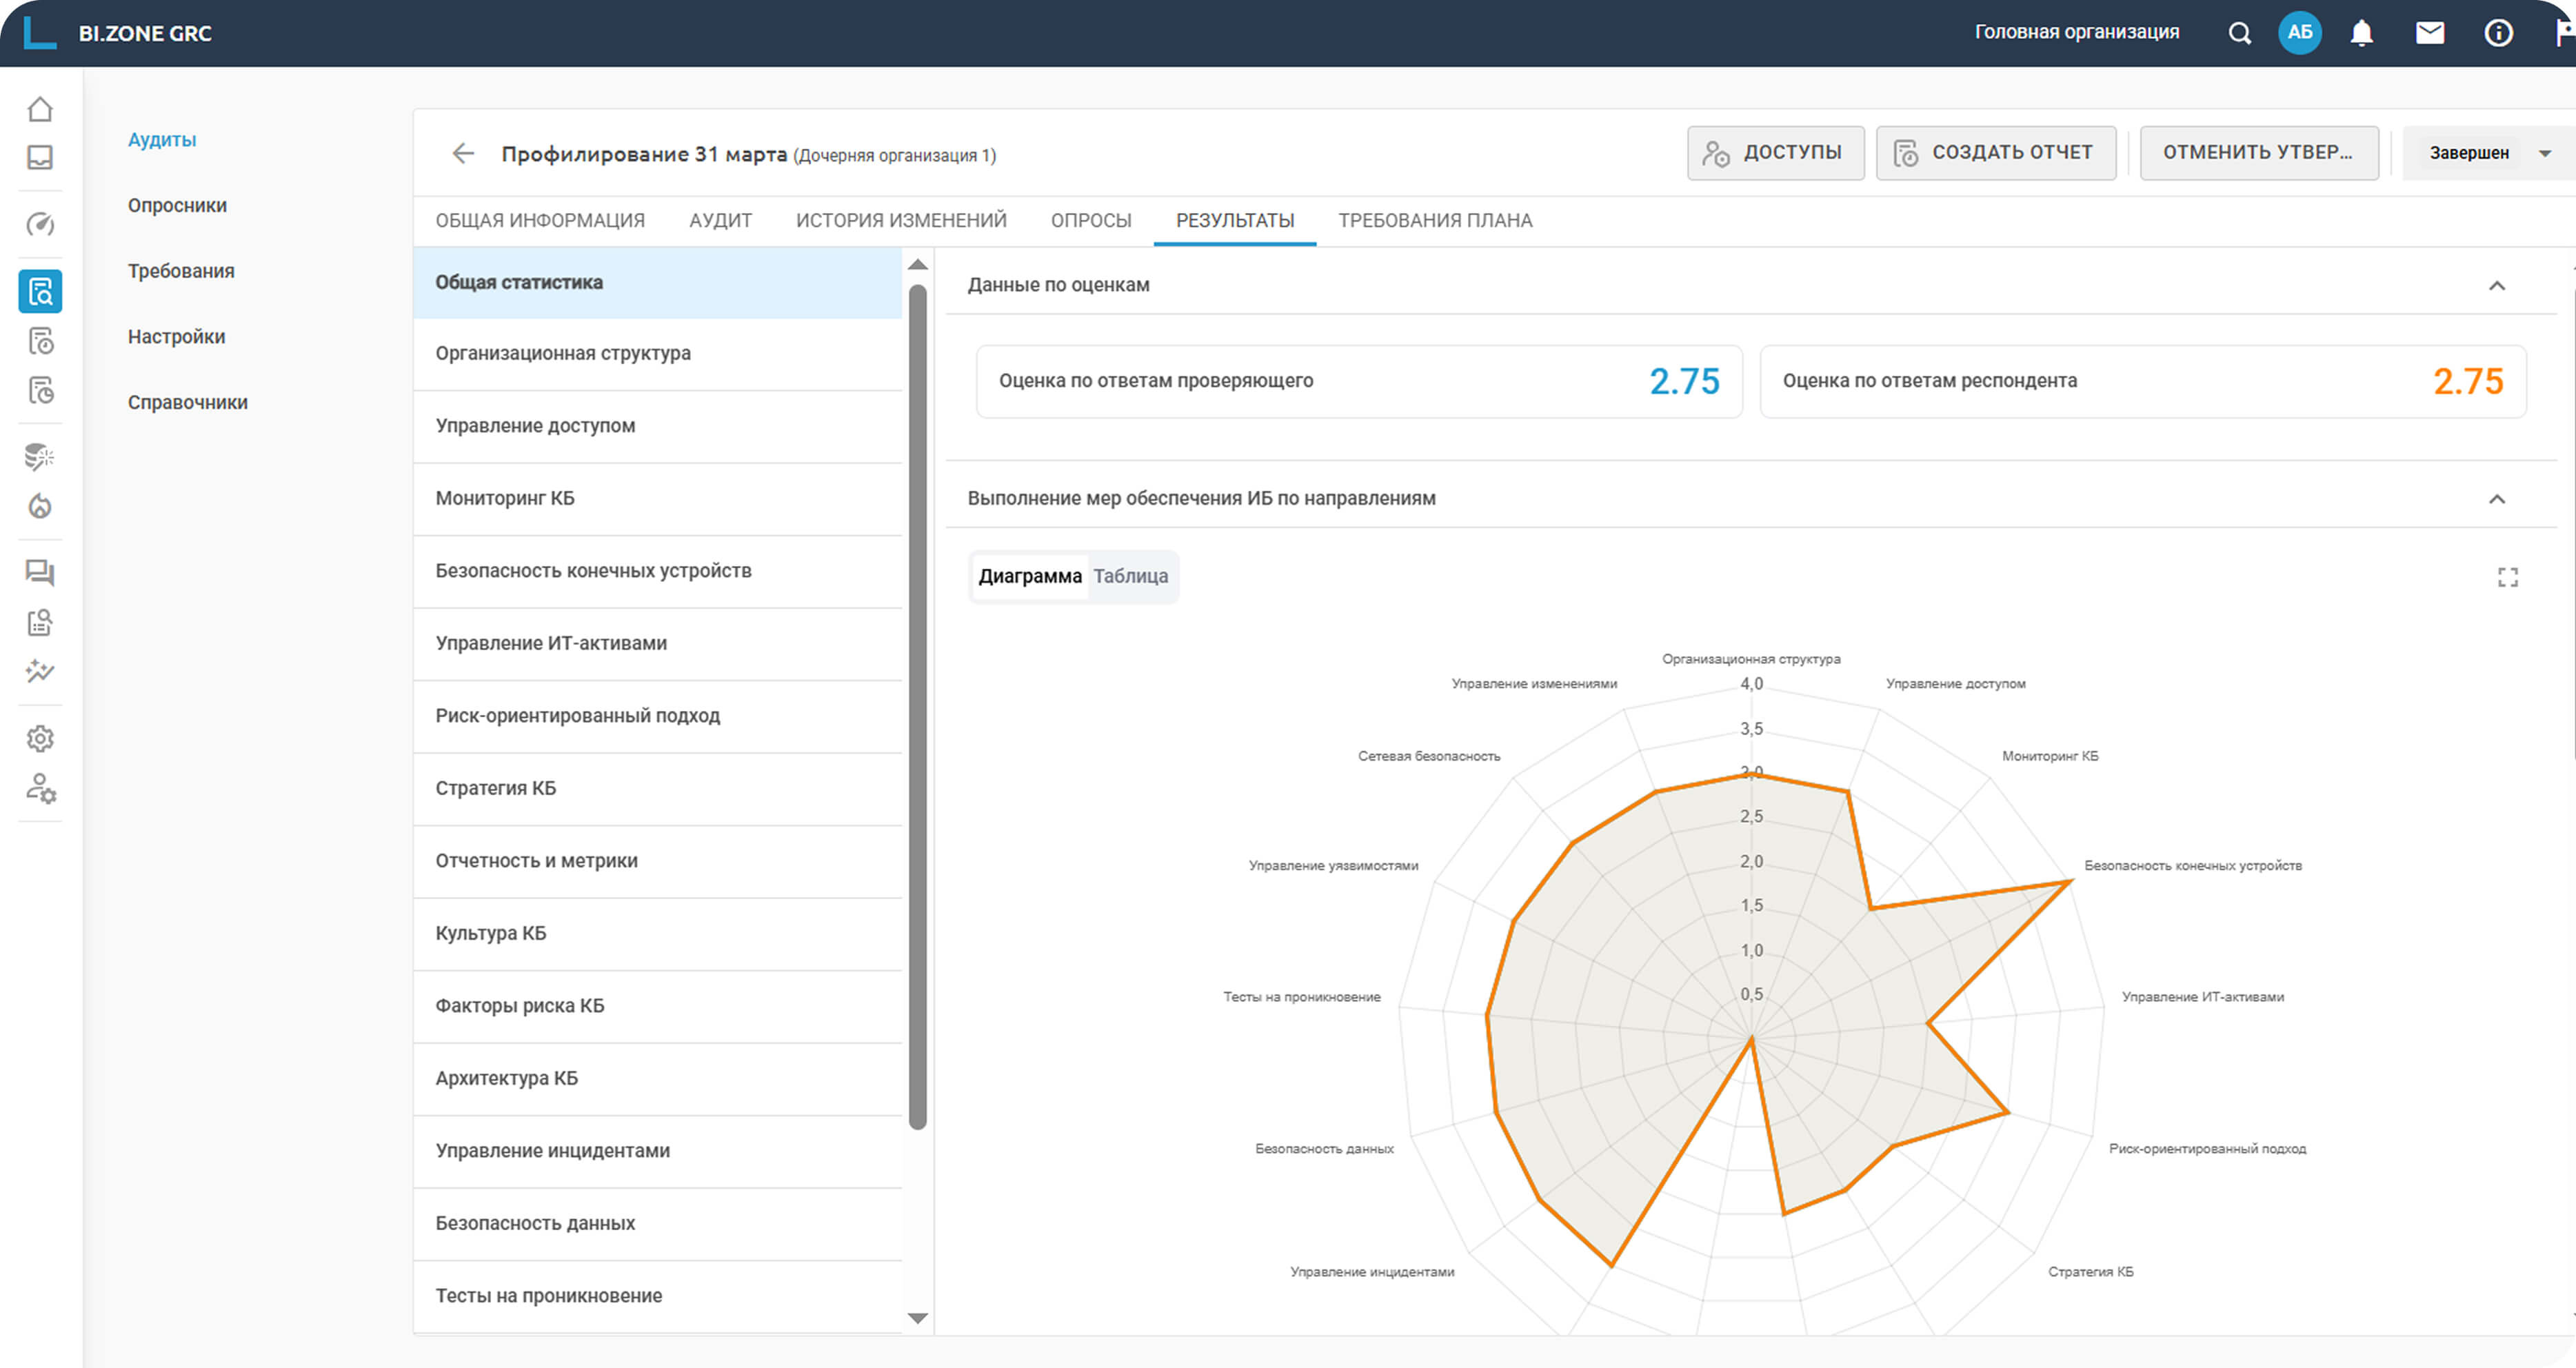Screen dimensions: 2576x1368
Task: Select Безопасность конечных устройств in the list
Action: 658,571
